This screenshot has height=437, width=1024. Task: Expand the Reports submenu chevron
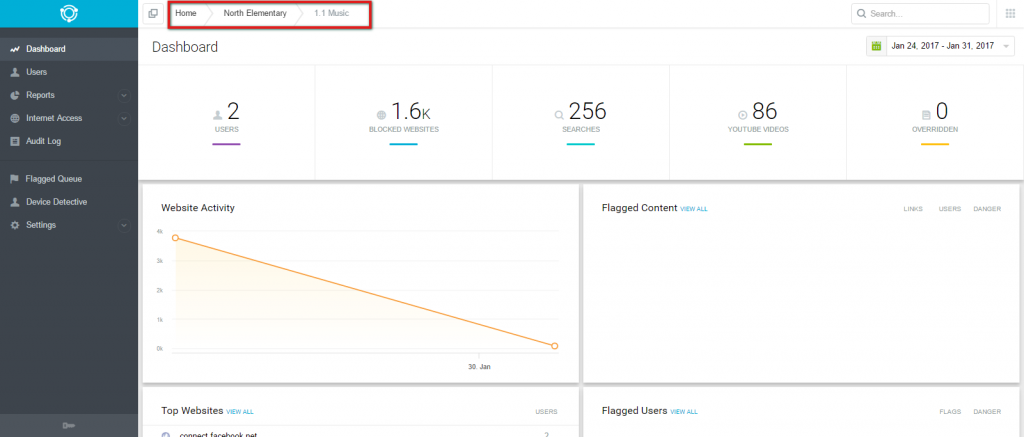point(124,95)
